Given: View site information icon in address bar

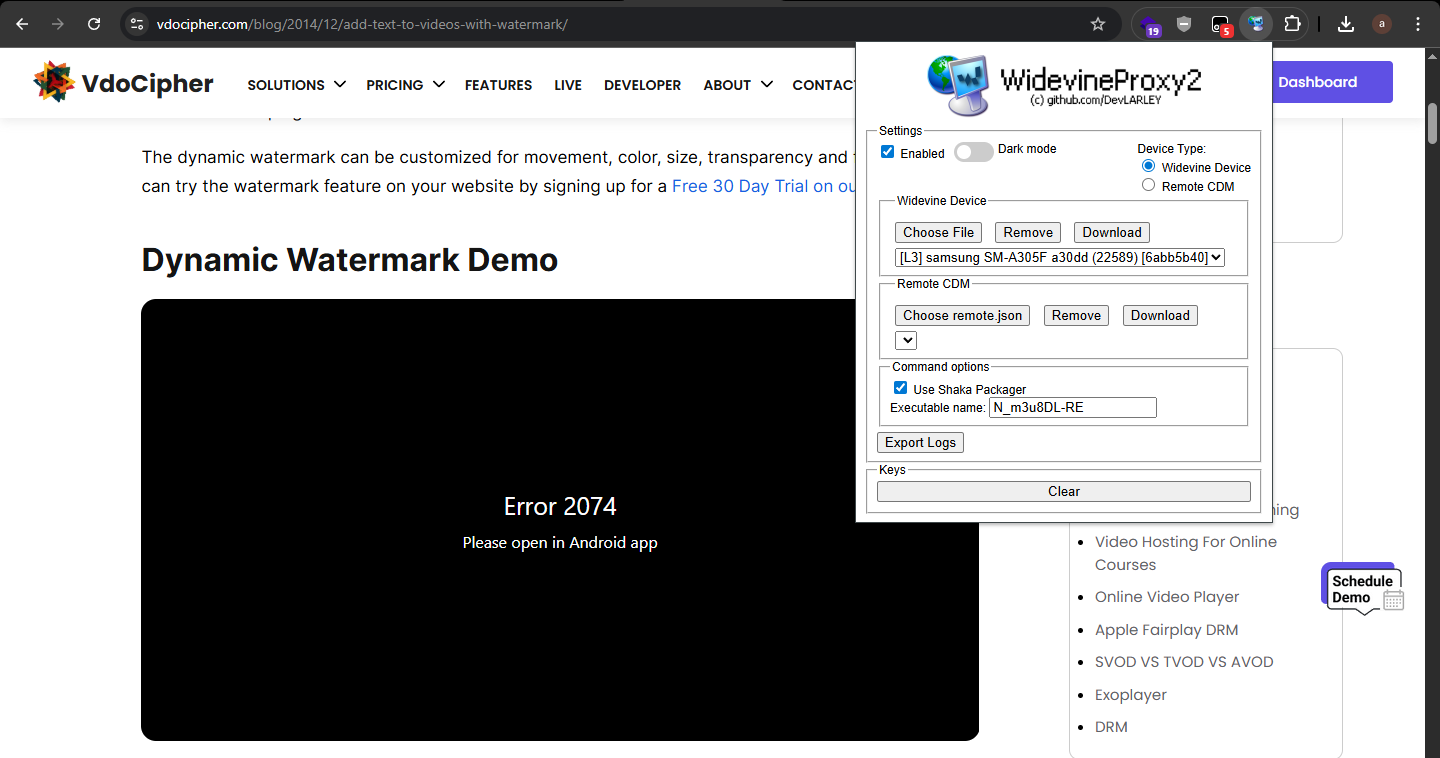Looking at the screenshot, I should click(138, 24).
